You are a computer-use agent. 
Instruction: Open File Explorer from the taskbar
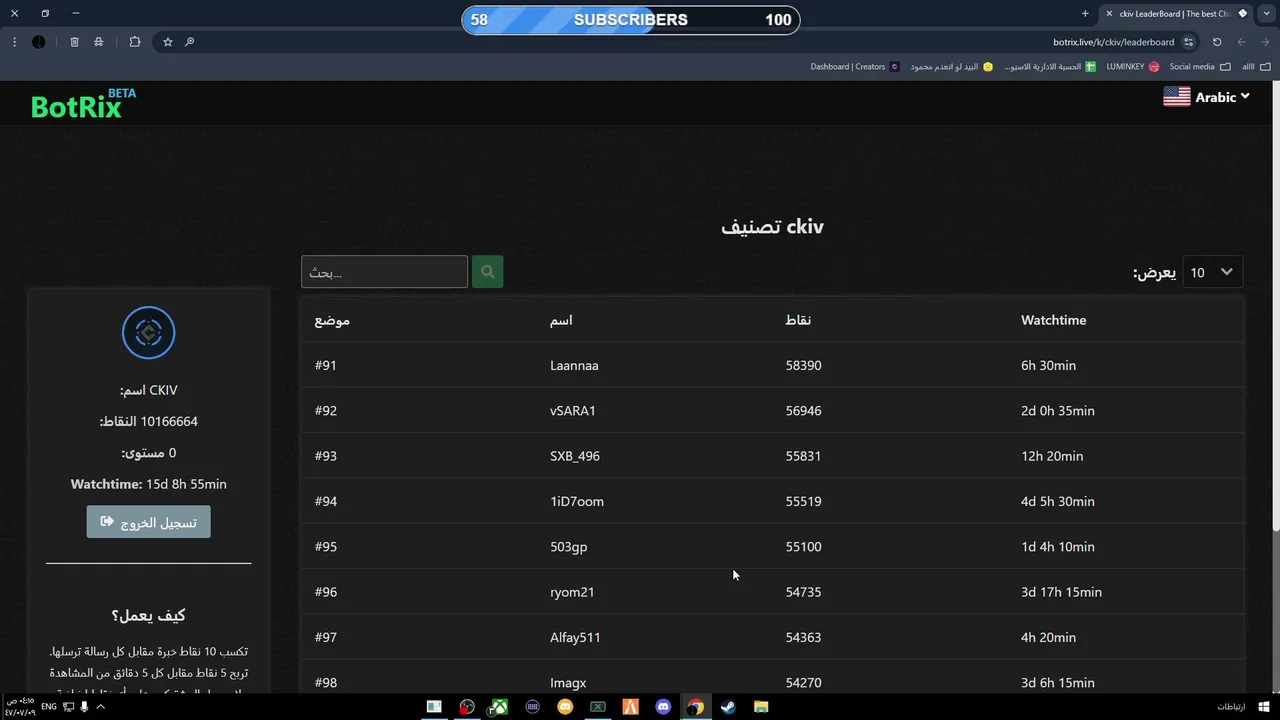[761, 707]
